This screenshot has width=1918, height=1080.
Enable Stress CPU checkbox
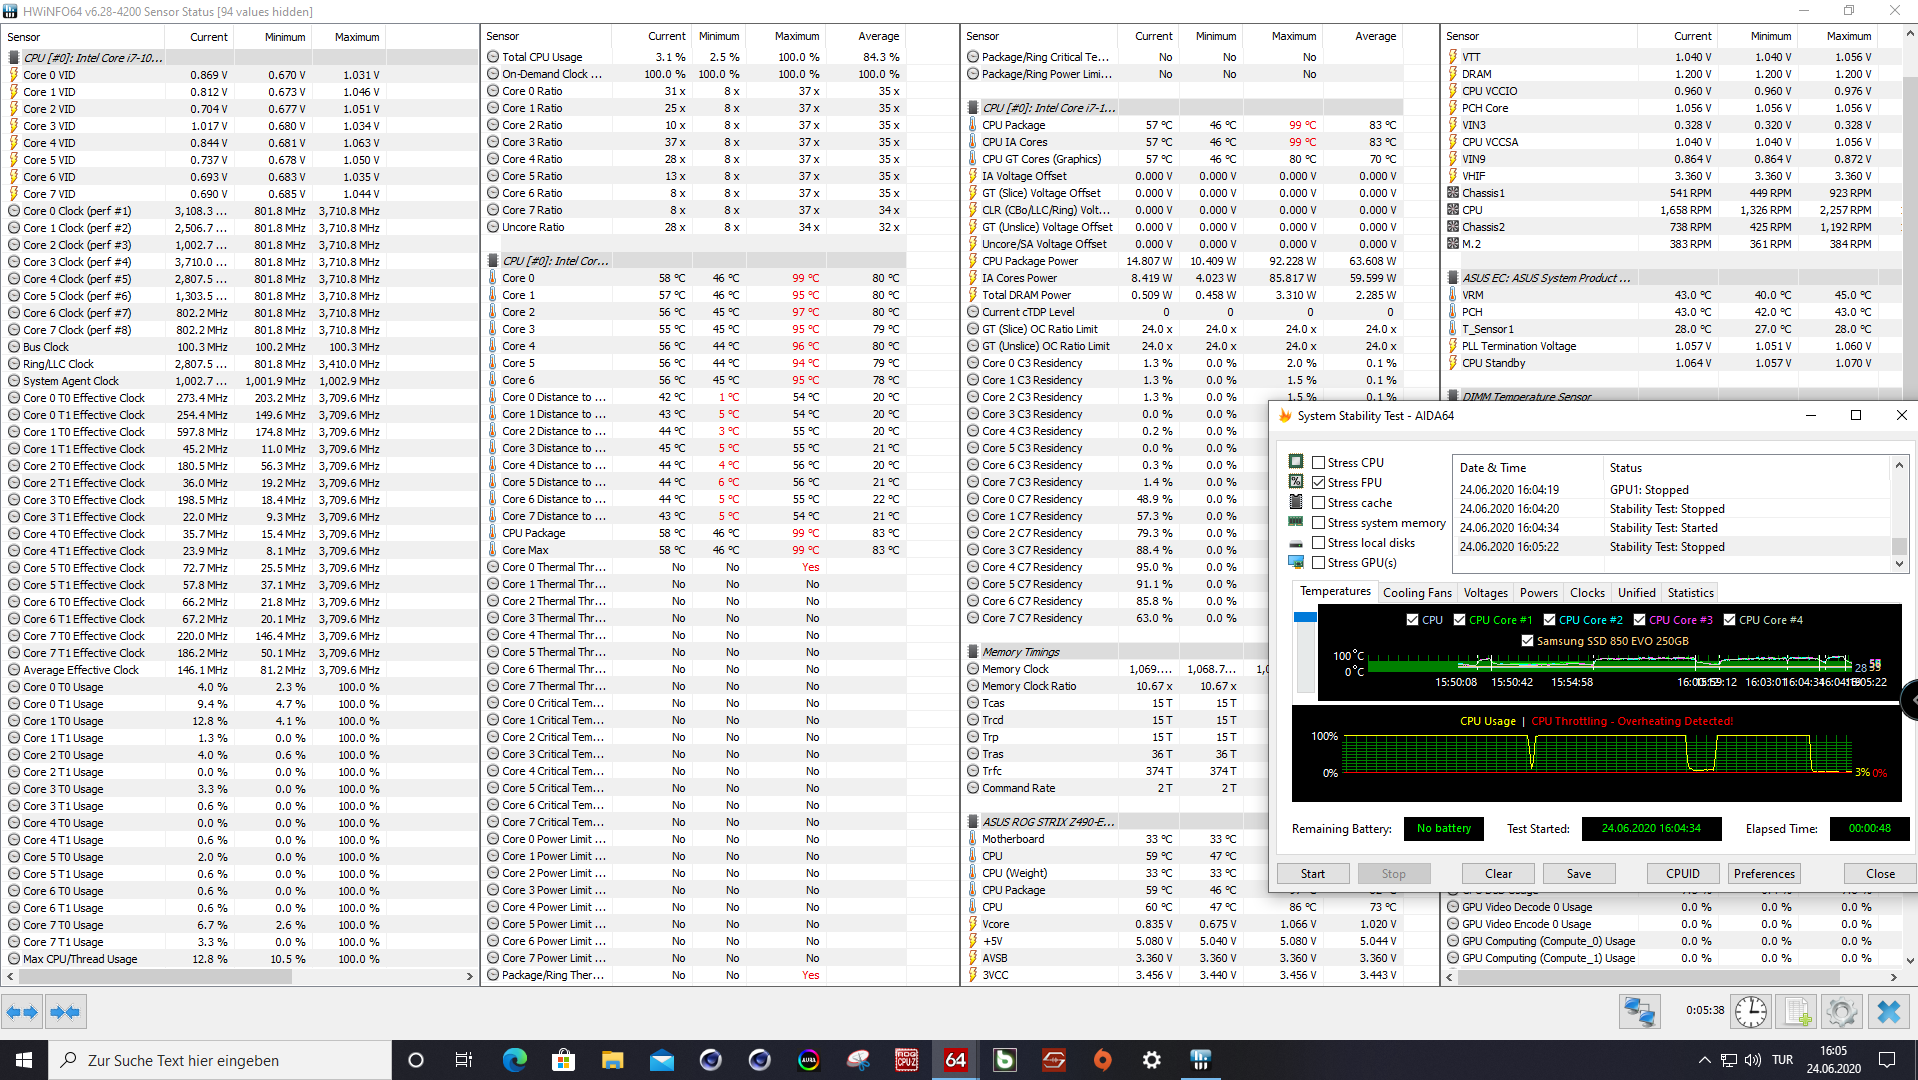[x=1319, y=462]
